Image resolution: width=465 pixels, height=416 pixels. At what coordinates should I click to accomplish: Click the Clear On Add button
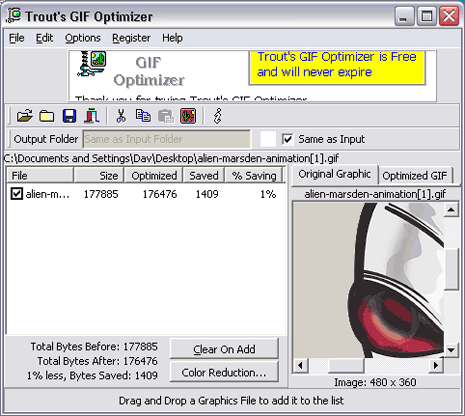(x=224, y=349)
